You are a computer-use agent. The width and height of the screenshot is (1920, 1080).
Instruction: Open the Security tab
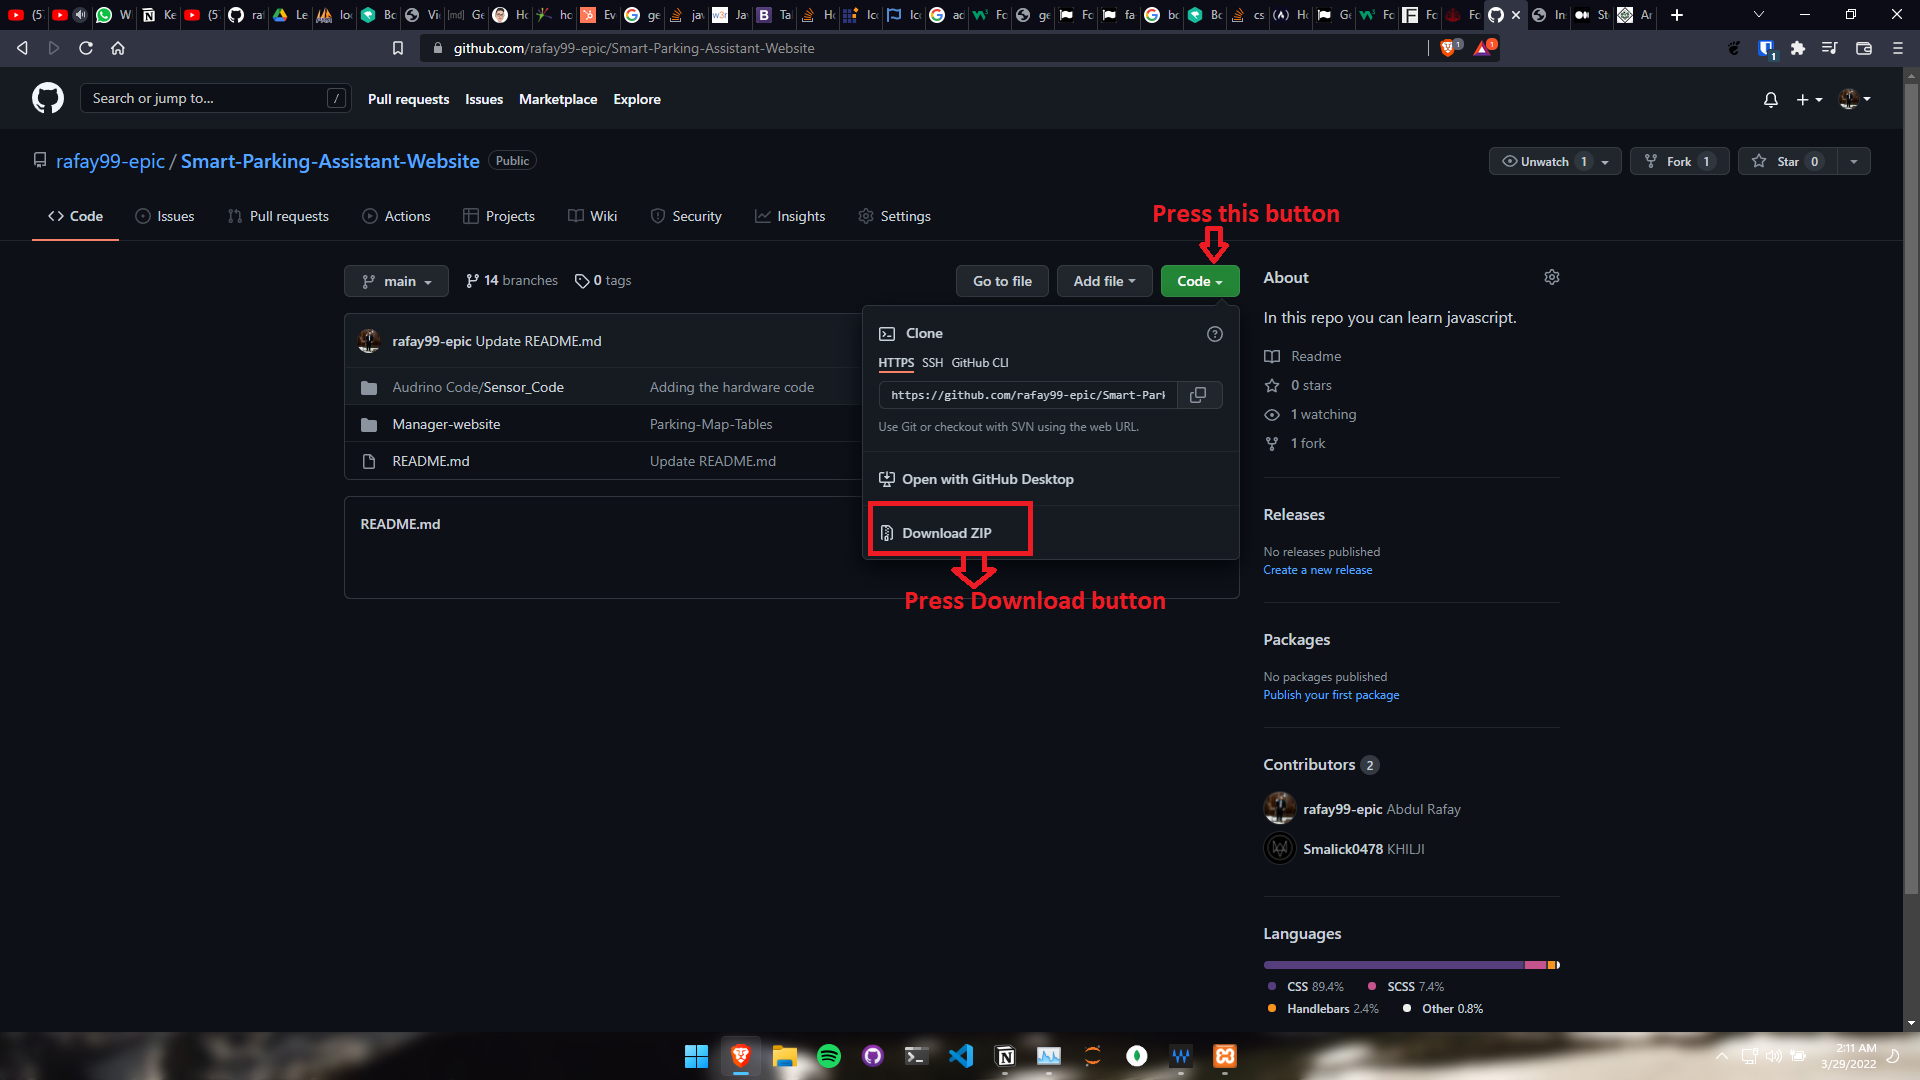[686, 216]
